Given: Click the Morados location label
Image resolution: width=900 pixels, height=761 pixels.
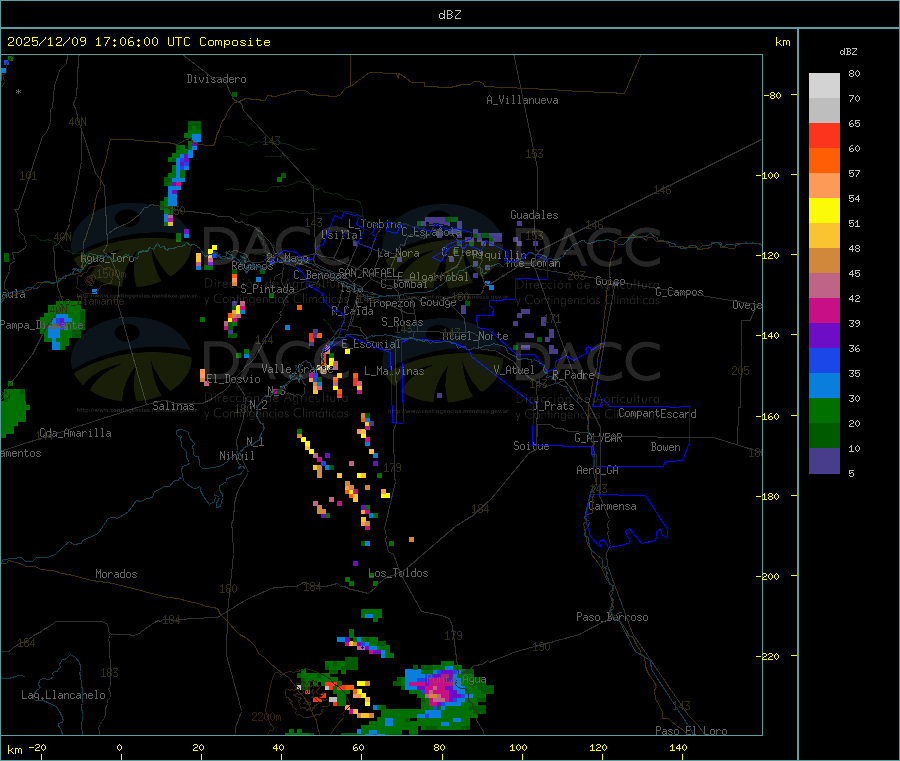Looking at the screenshot, I should click(116, 574).
